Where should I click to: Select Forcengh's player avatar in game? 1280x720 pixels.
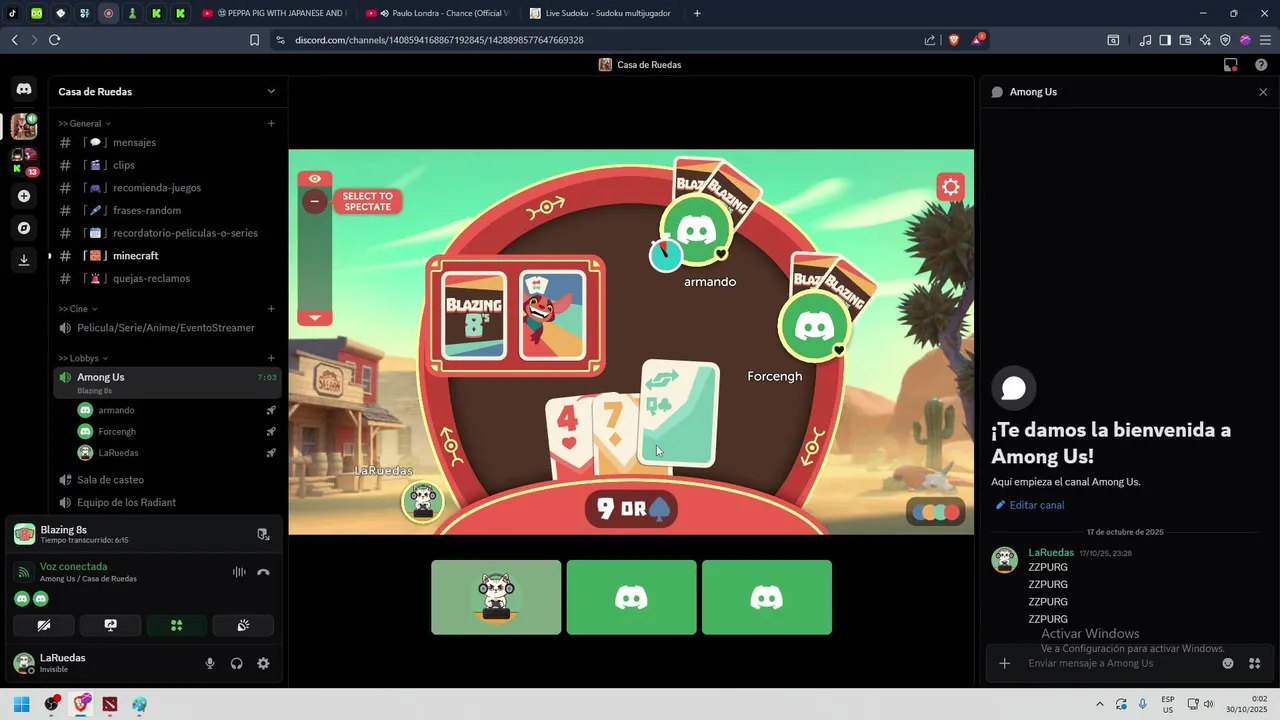pyautogui.click(x=814, y=326)
